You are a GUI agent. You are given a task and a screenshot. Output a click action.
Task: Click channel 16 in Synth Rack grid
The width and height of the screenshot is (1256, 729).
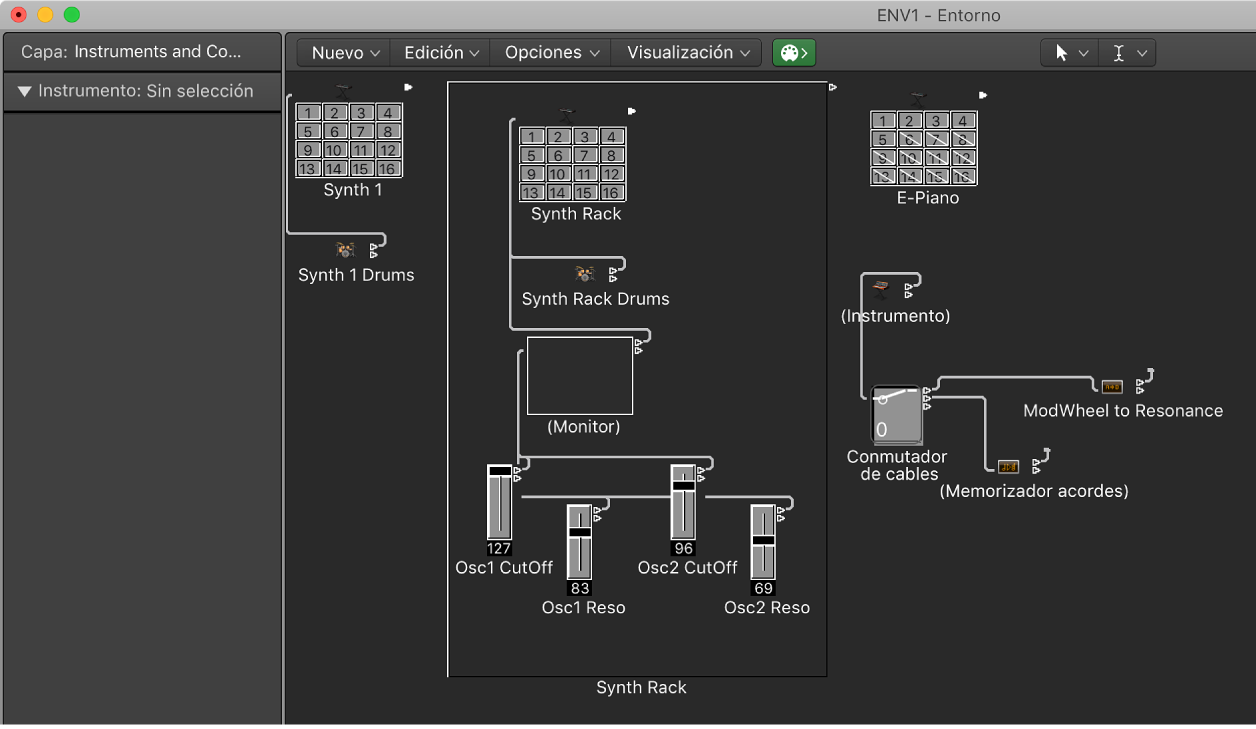611,193
